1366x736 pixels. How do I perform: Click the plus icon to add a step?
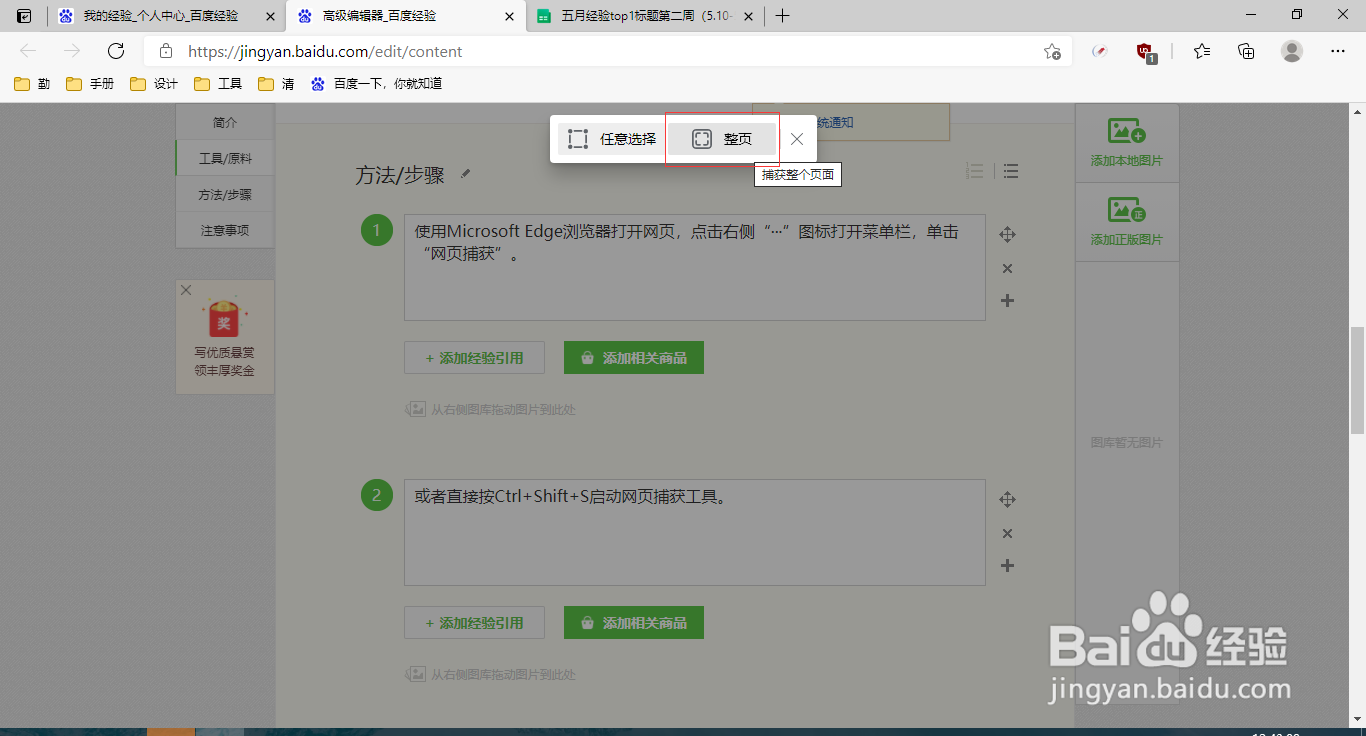coord(1007,300)
